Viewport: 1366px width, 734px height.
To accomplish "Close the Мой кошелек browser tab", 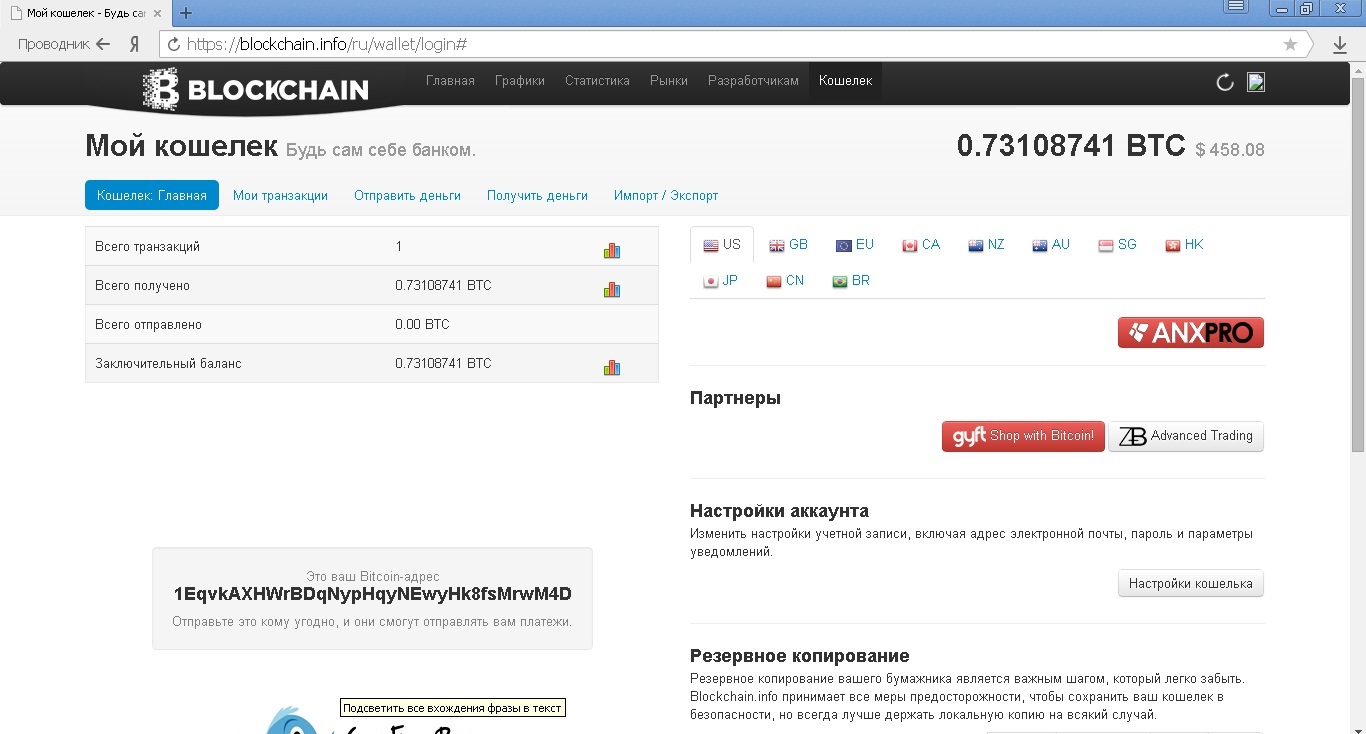I will tap(157, 13).
